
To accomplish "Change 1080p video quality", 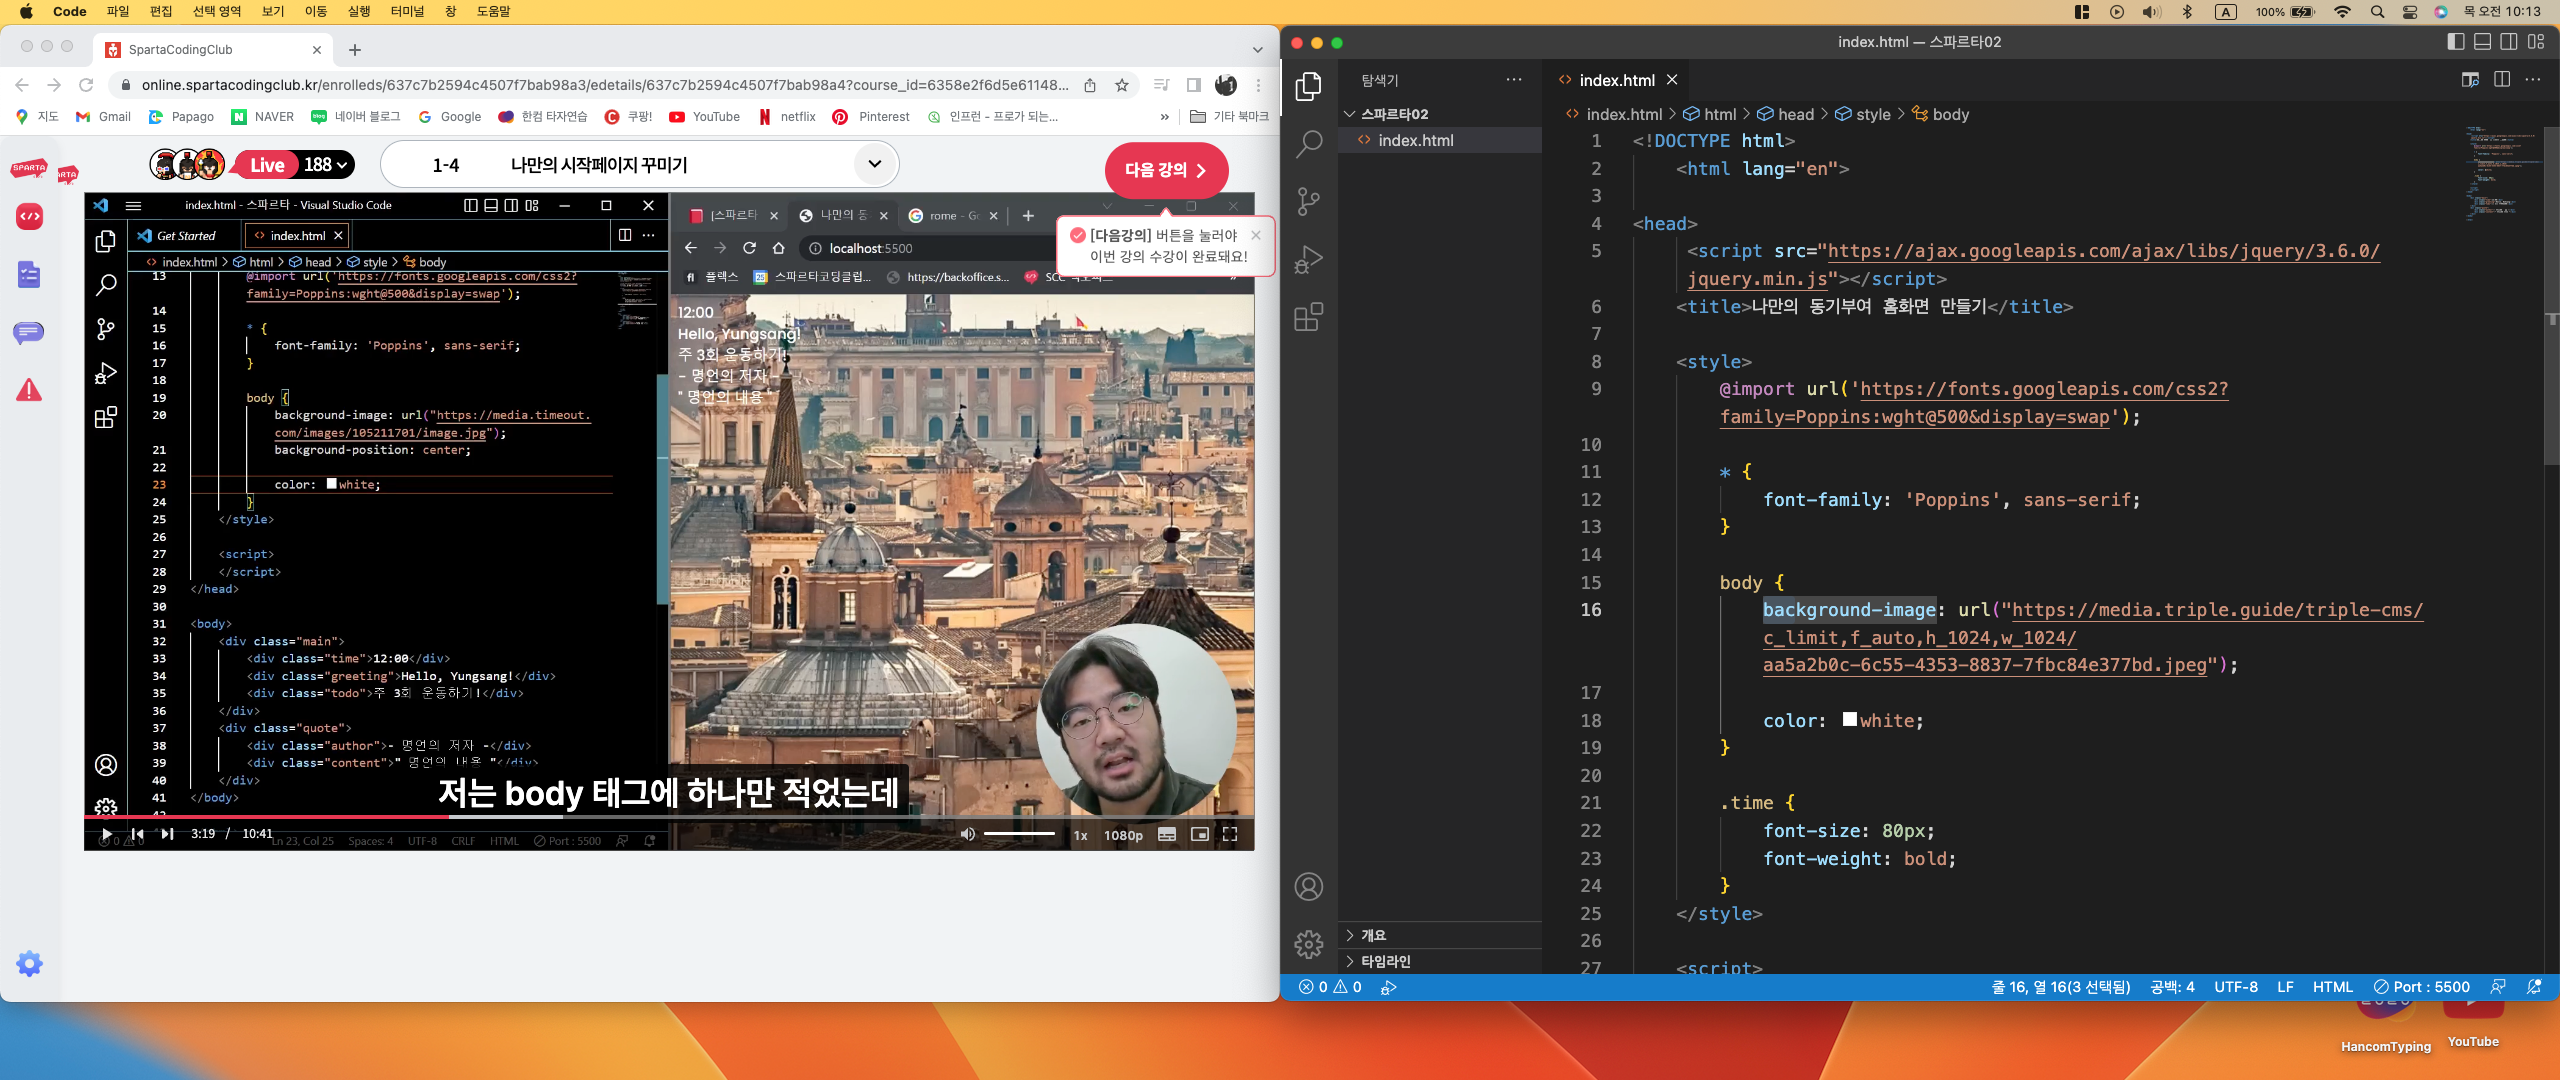I will click(x=1123, y=835).
